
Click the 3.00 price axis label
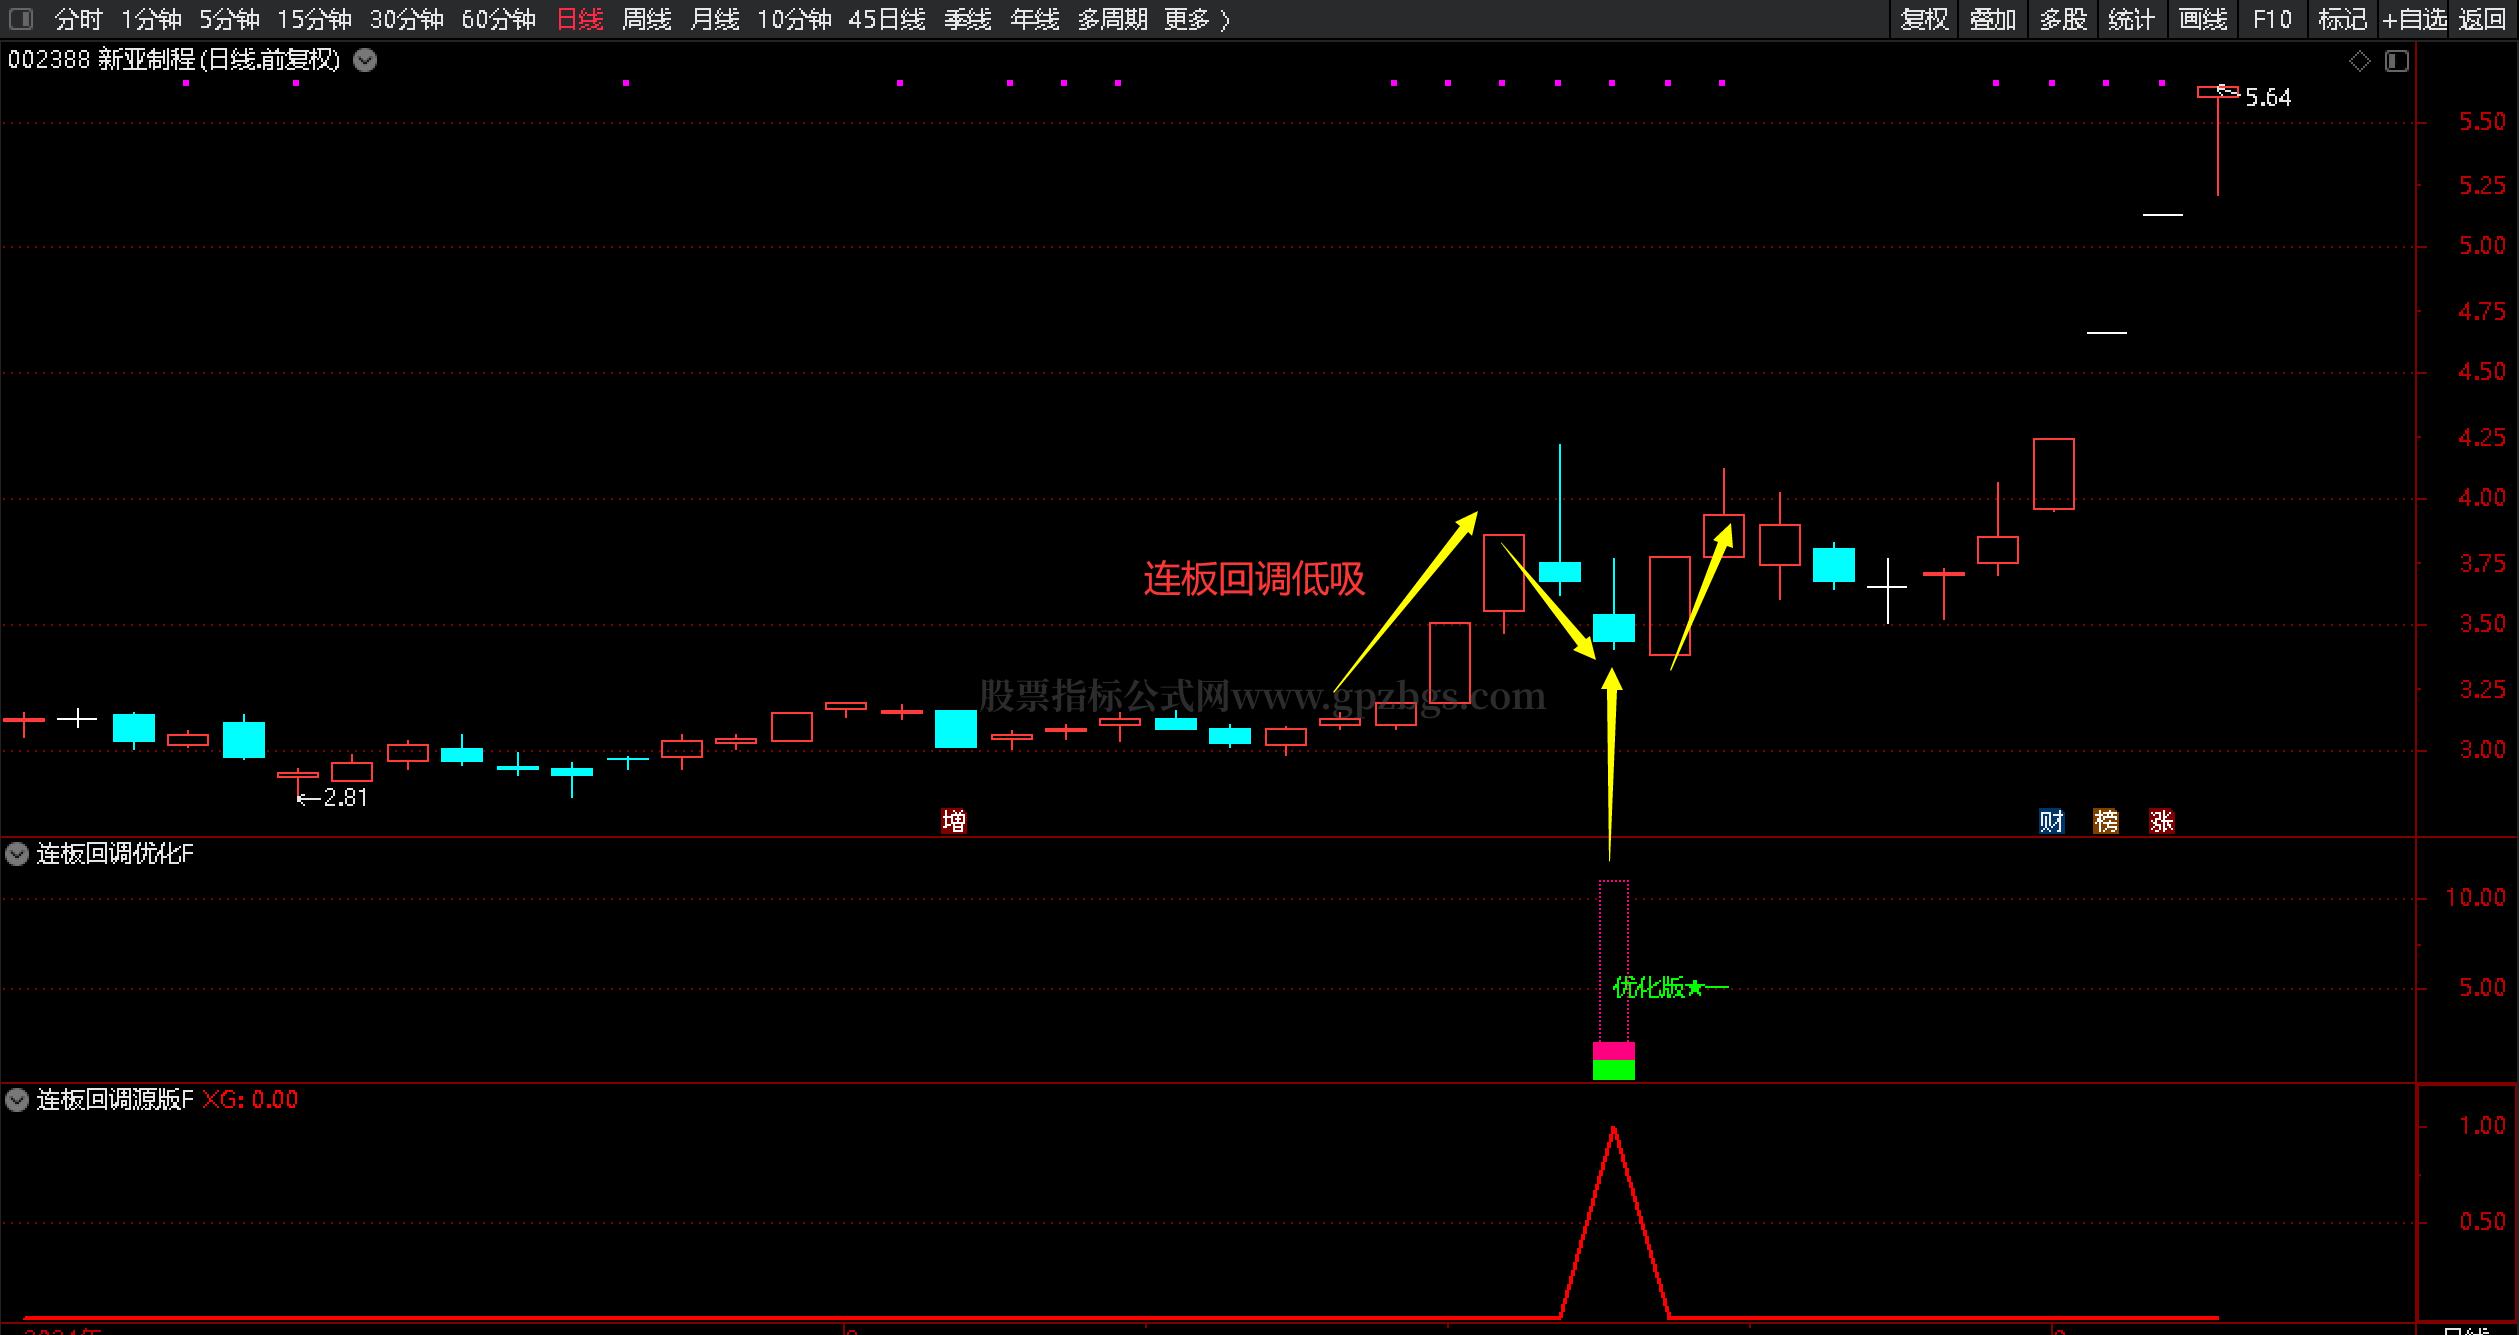coord(2482,749)
